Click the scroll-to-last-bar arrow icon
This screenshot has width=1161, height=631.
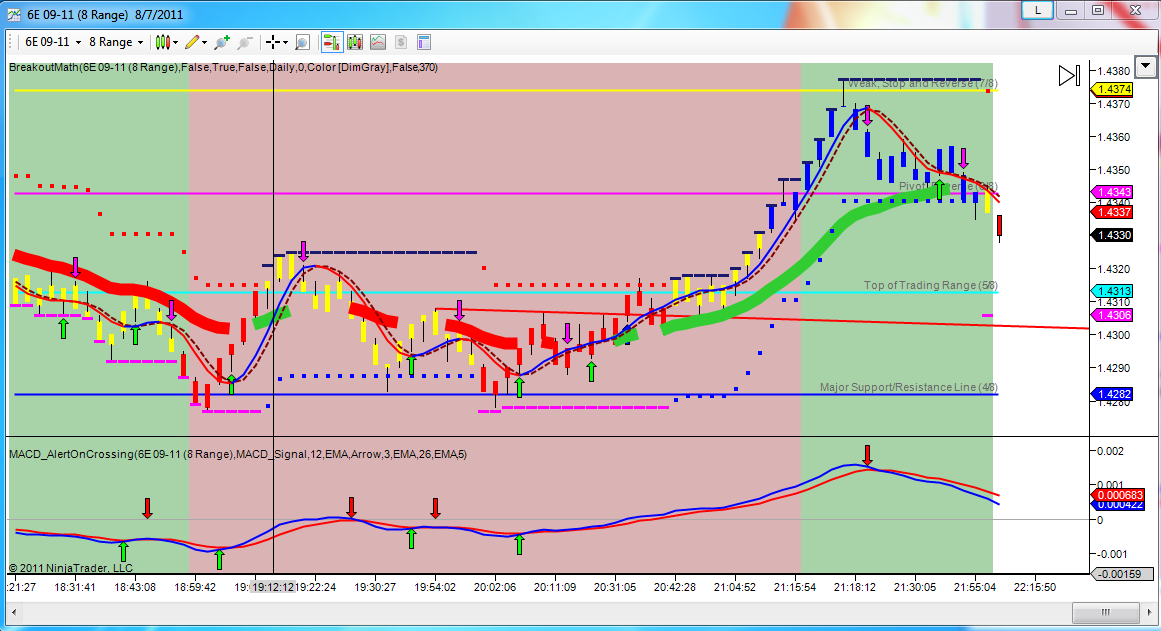(1069, 76)
